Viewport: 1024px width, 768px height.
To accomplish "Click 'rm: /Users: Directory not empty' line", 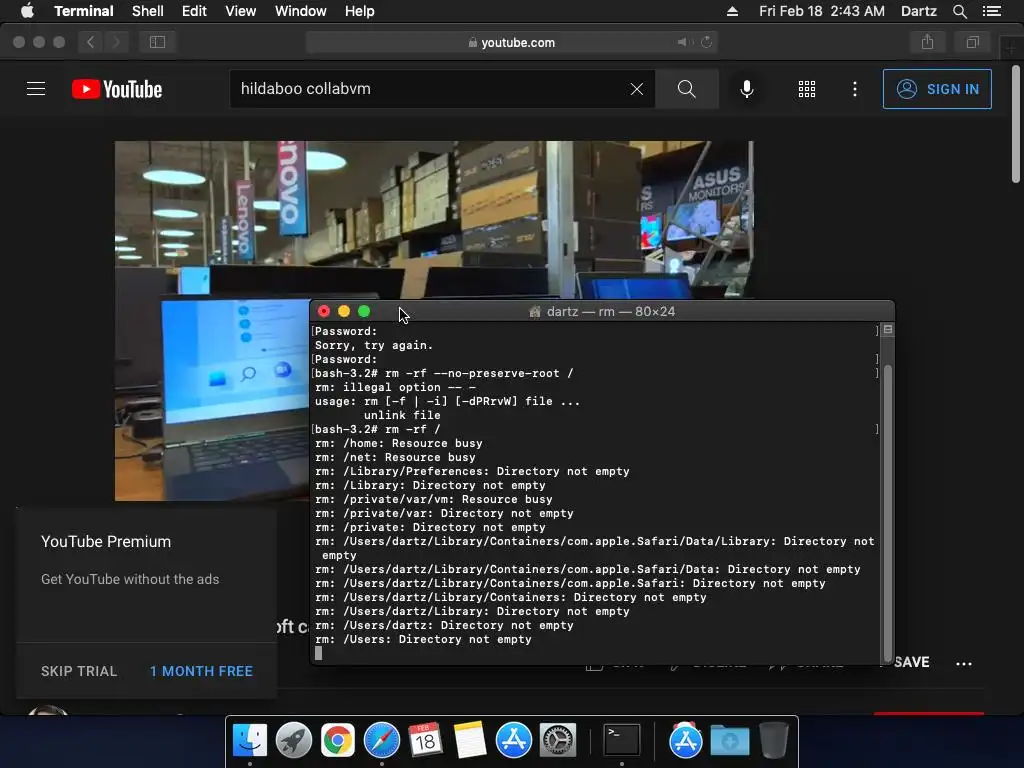I will coord(423,639).
